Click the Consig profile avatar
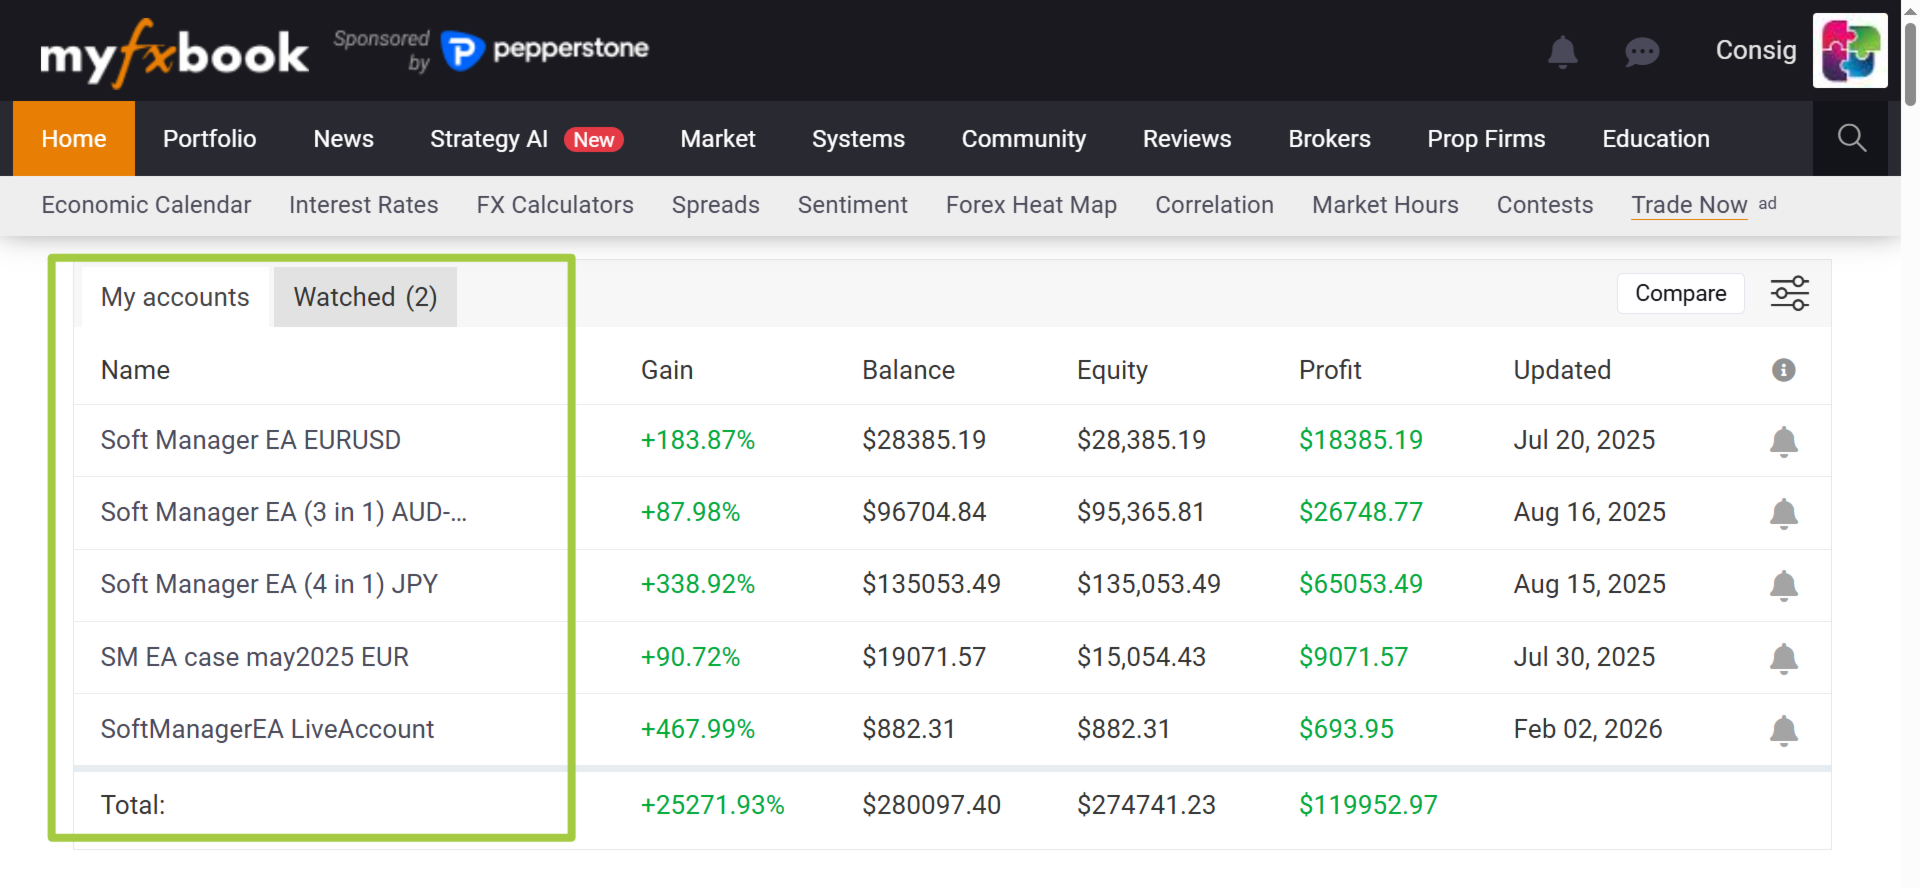This screenshot has height=888, width=1920. point(1849,51)
